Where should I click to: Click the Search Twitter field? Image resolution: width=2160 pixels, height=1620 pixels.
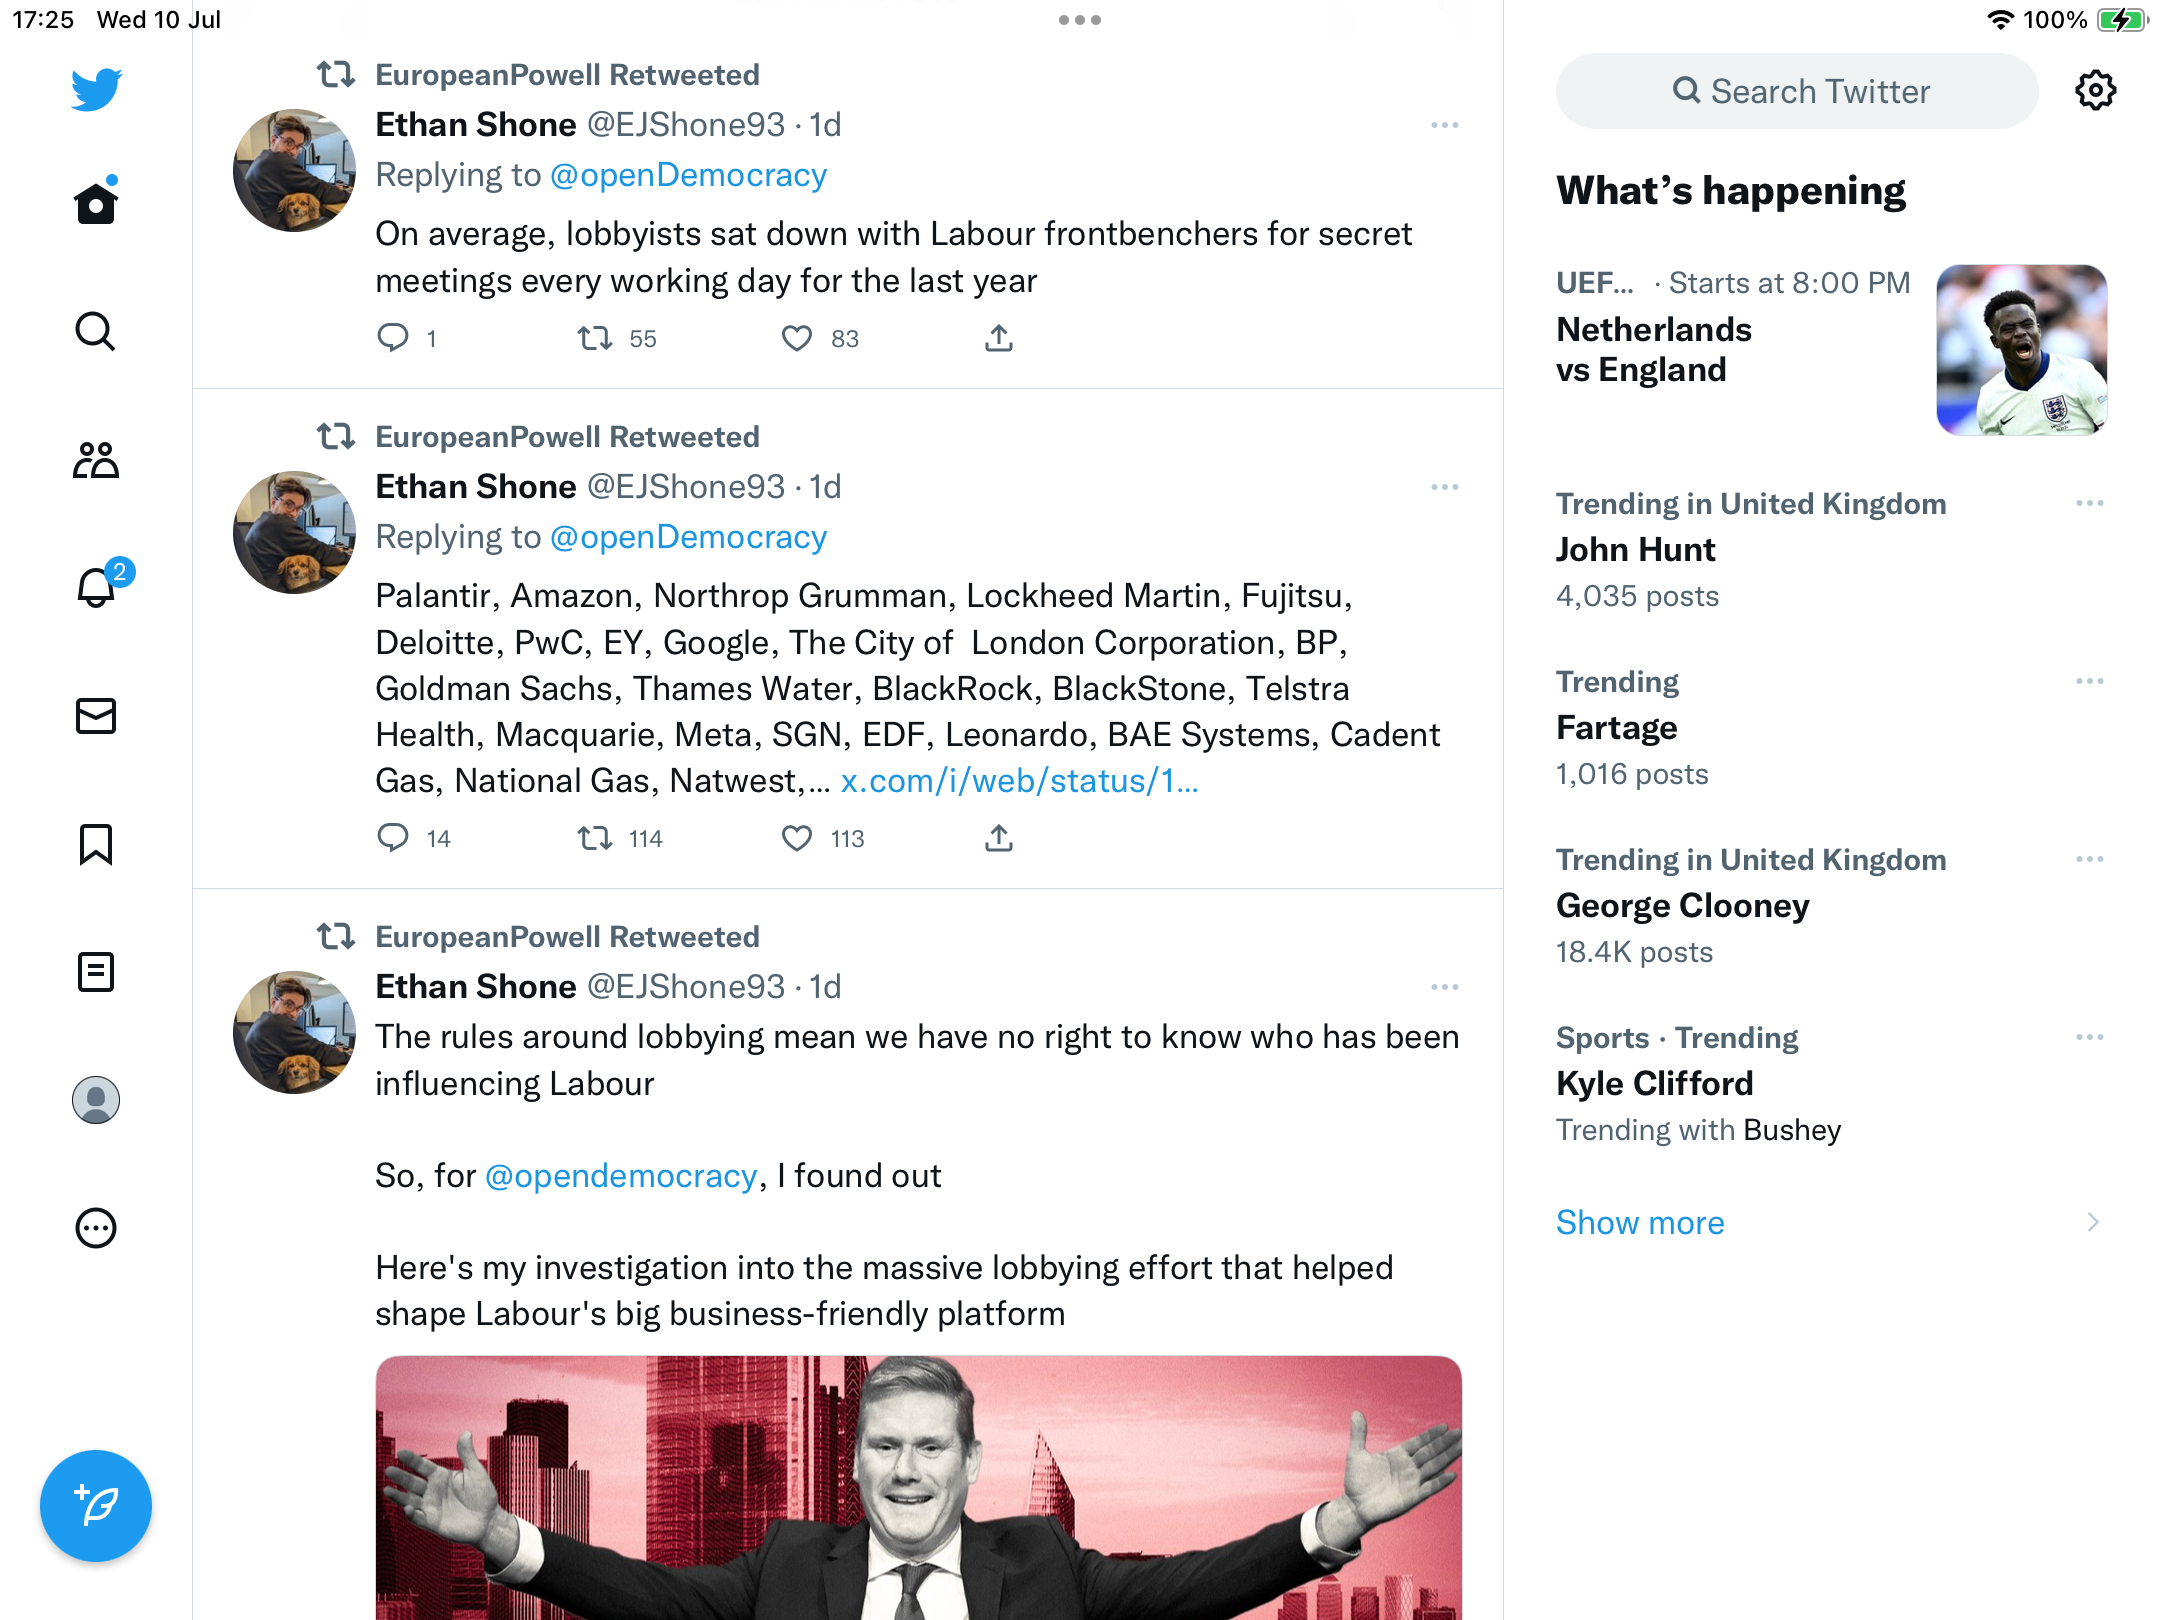(x=1797, y=91)
